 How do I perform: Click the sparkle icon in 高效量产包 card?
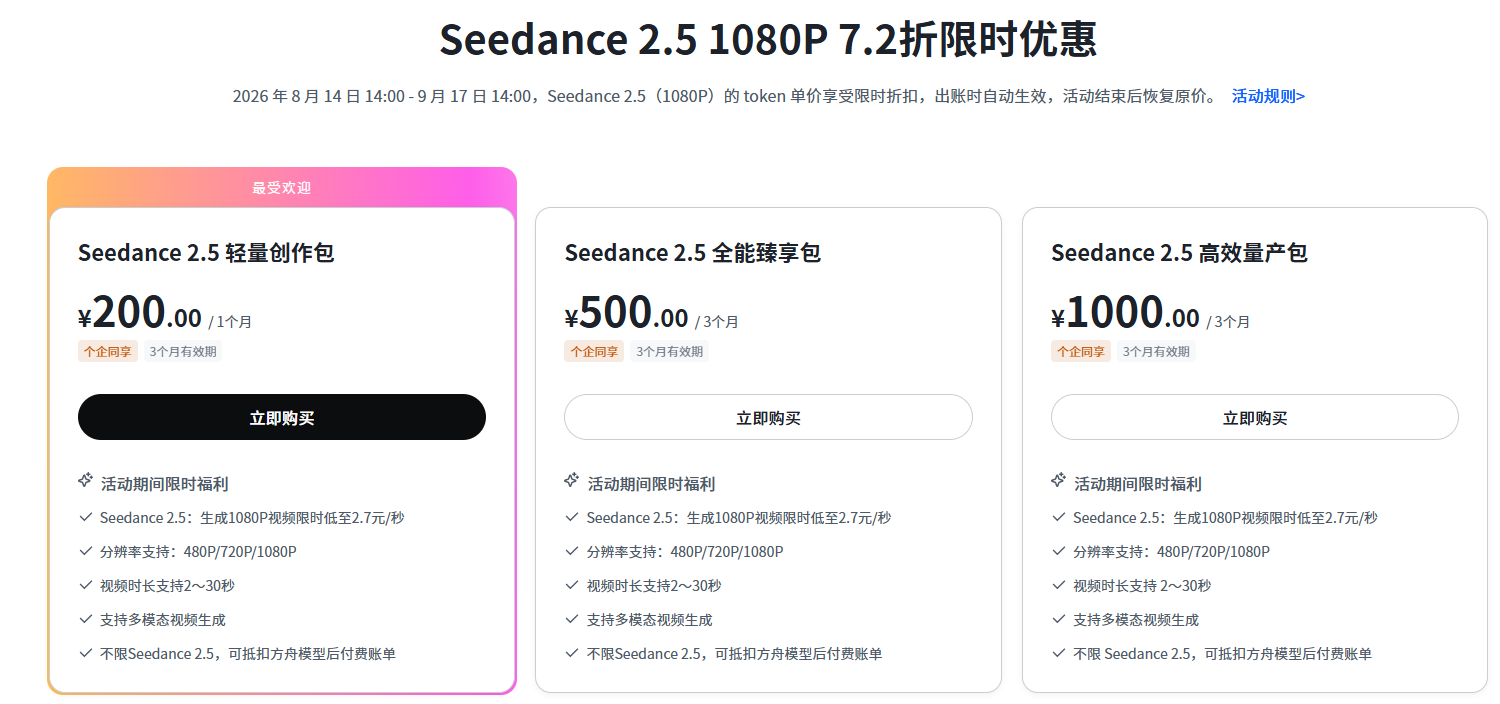[x=1058, y=481]
